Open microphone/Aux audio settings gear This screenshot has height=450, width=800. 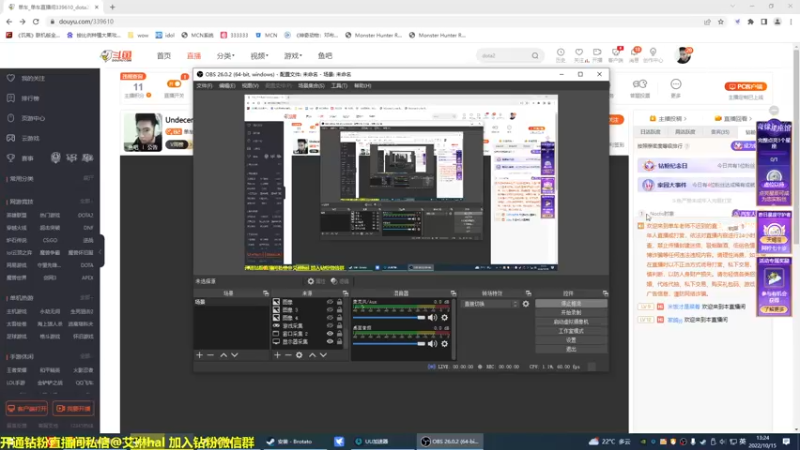click(x=444, y=317)
